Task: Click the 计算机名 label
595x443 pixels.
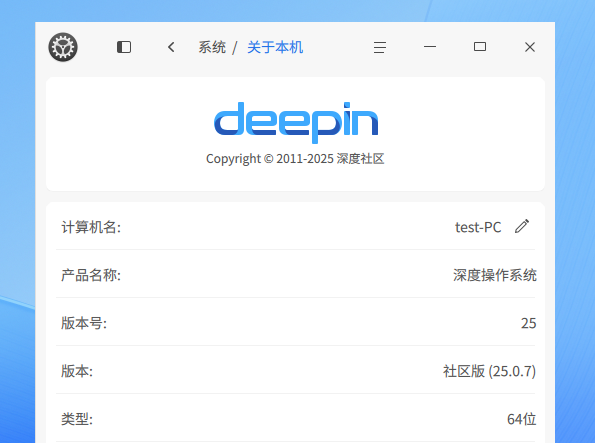Action: click(91, 227)
